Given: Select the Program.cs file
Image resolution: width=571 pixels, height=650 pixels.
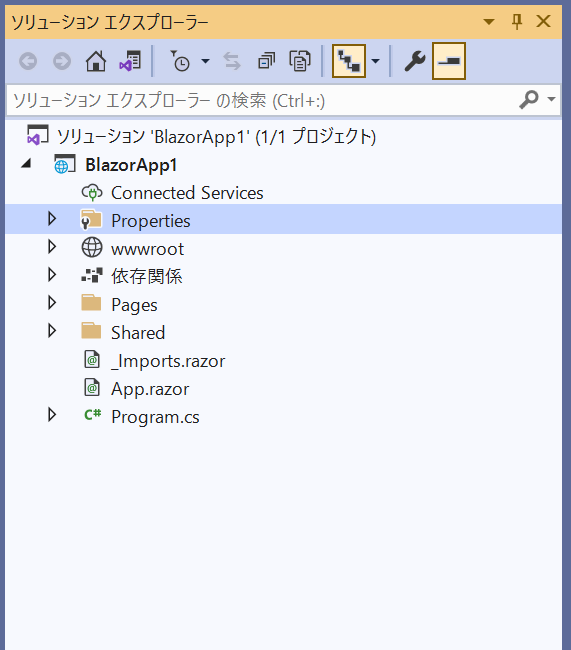Looking at the screenshot, I should (155, 417).
